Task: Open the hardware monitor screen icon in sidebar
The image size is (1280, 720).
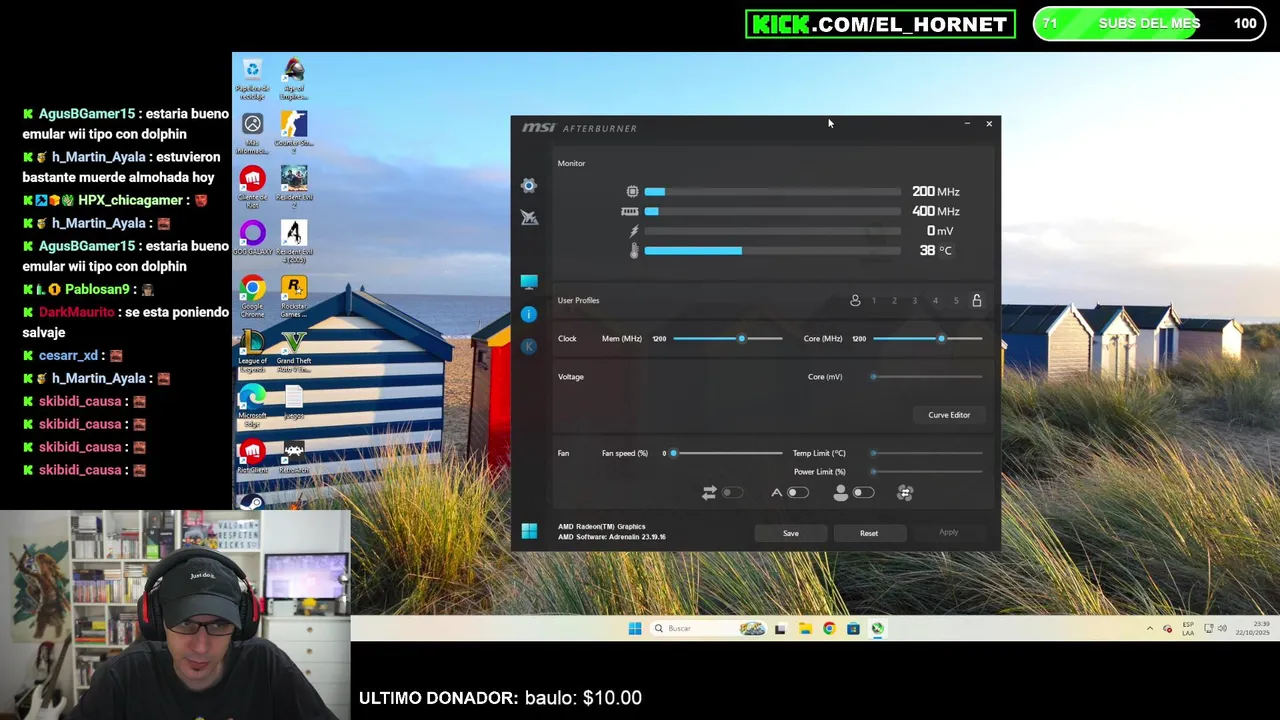Action: [529, 282]
